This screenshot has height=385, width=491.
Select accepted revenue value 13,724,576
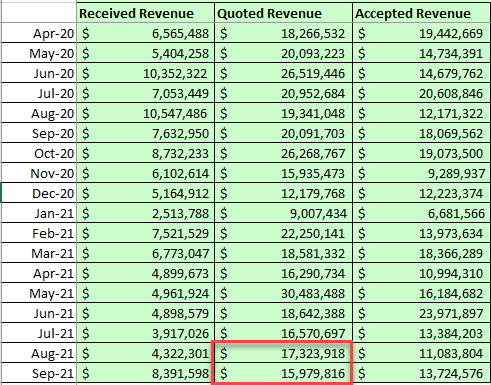coord(422,373)
